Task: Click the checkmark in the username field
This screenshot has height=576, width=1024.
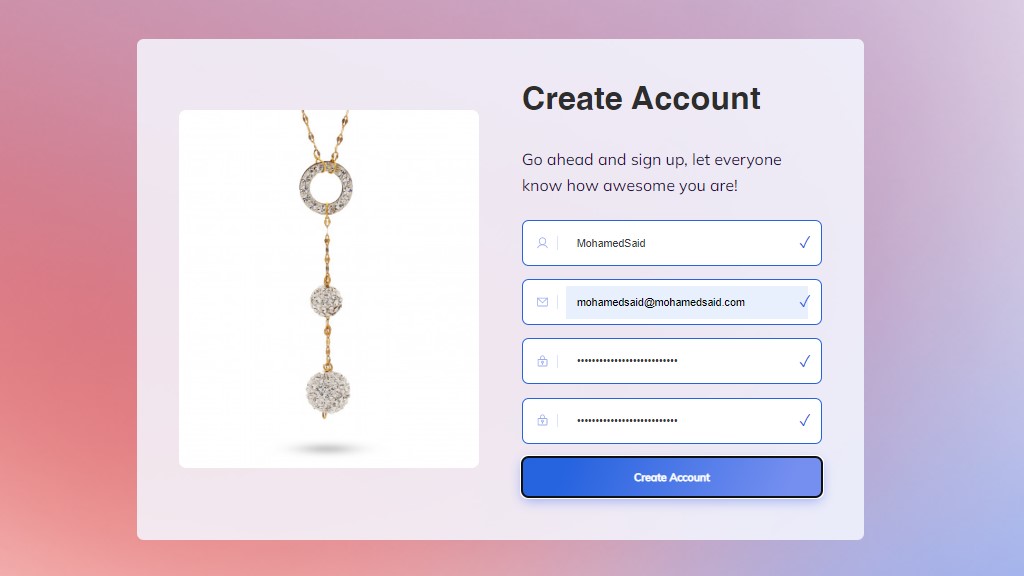Action: (805, 242)
